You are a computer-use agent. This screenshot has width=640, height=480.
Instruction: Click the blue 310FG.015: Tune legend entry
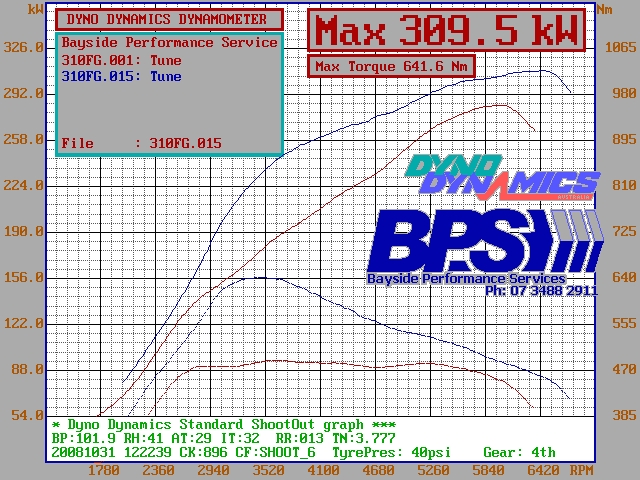121,76
